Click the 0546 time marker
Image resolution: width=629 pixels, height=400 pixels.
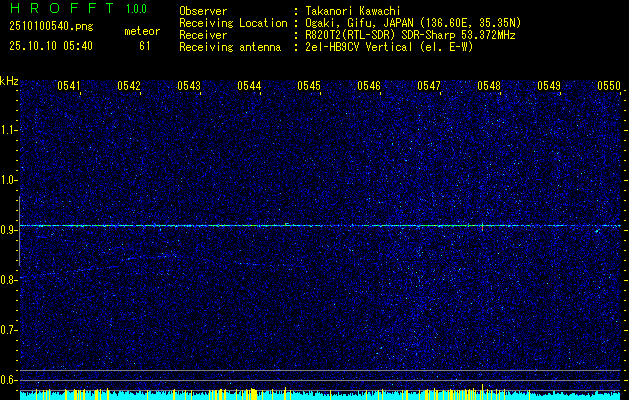(369, 85)
